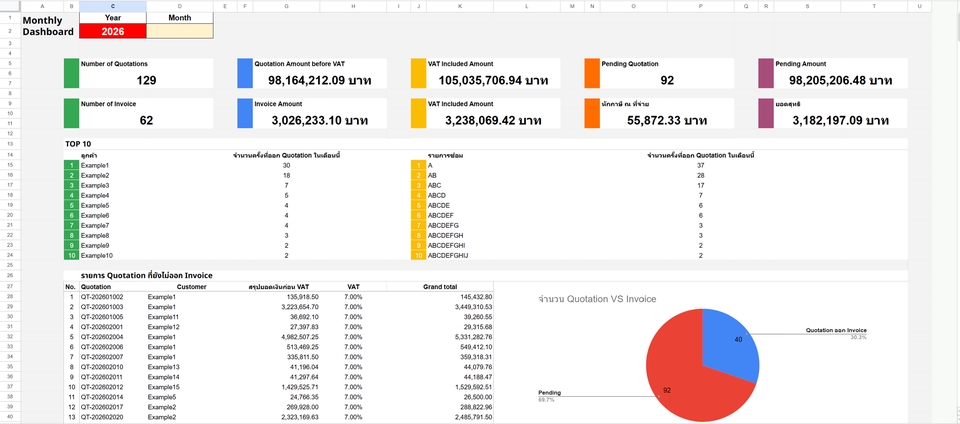Click repair item ABC in top list
The width and height of the screenshot is (960, 424).
click(x=434, y=185)
